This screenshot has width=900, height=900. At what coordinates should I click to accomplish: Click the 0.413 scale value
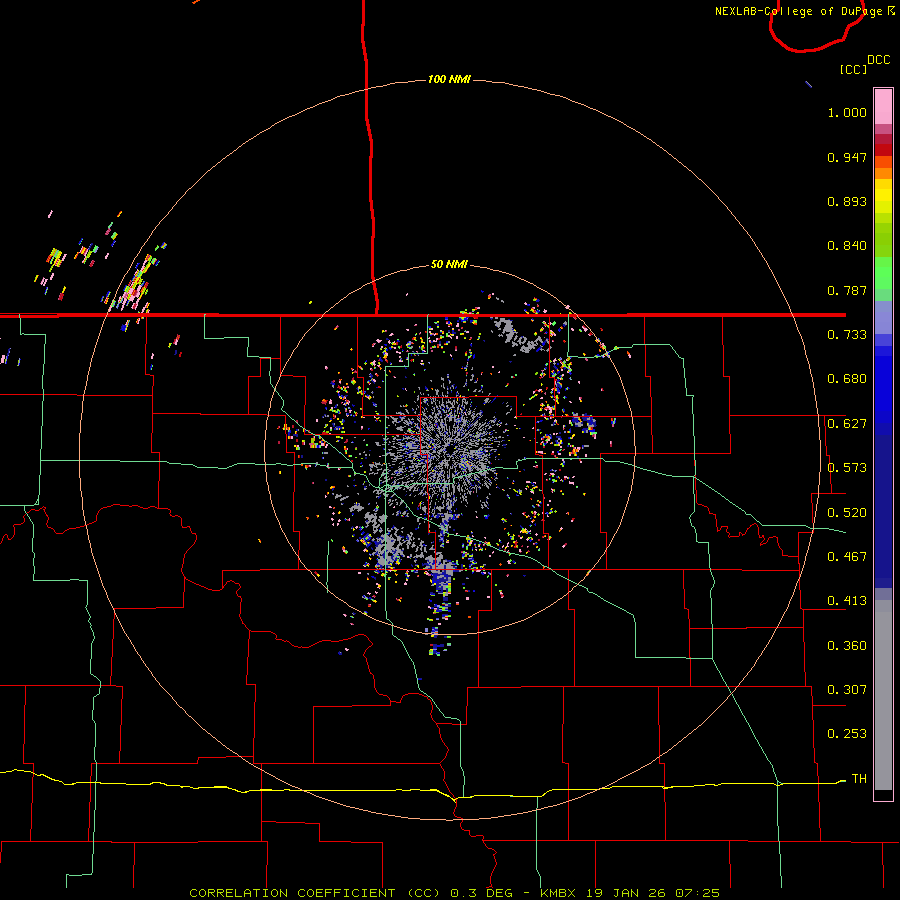847,601
